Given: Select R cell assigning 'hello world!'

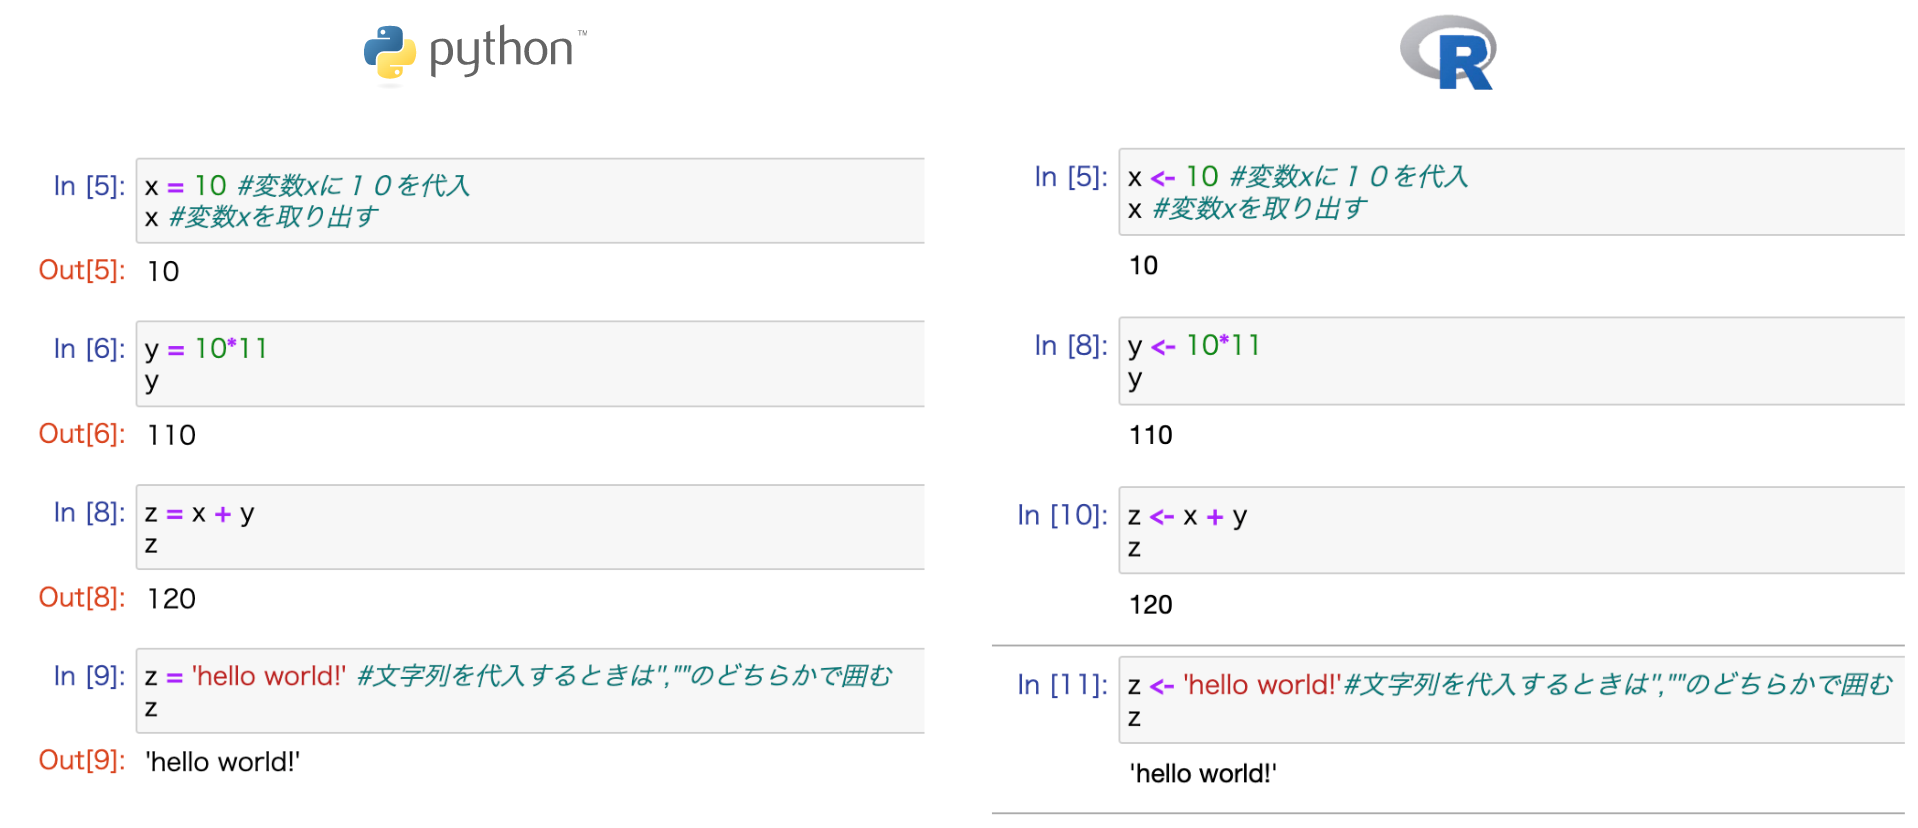Looking at the screenshot, I should (x=1511, y=700).
